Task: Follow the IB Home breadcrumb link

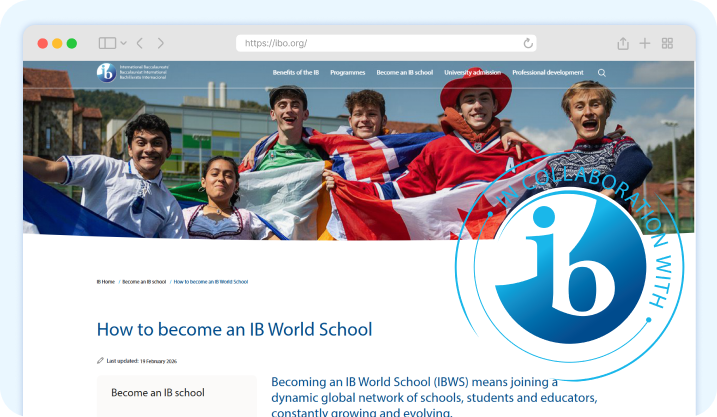Action: coord(106,282)
